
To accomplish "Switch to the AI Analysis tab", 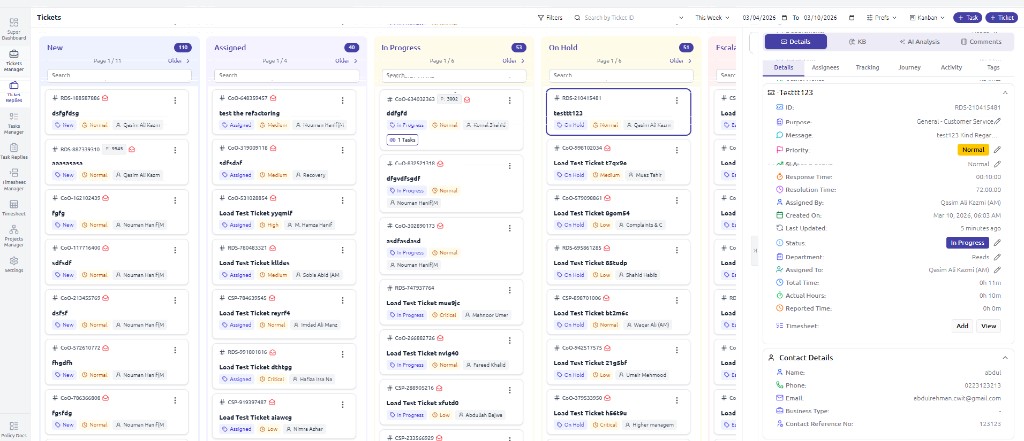I will pyautogui.click(x=917, y=42).
